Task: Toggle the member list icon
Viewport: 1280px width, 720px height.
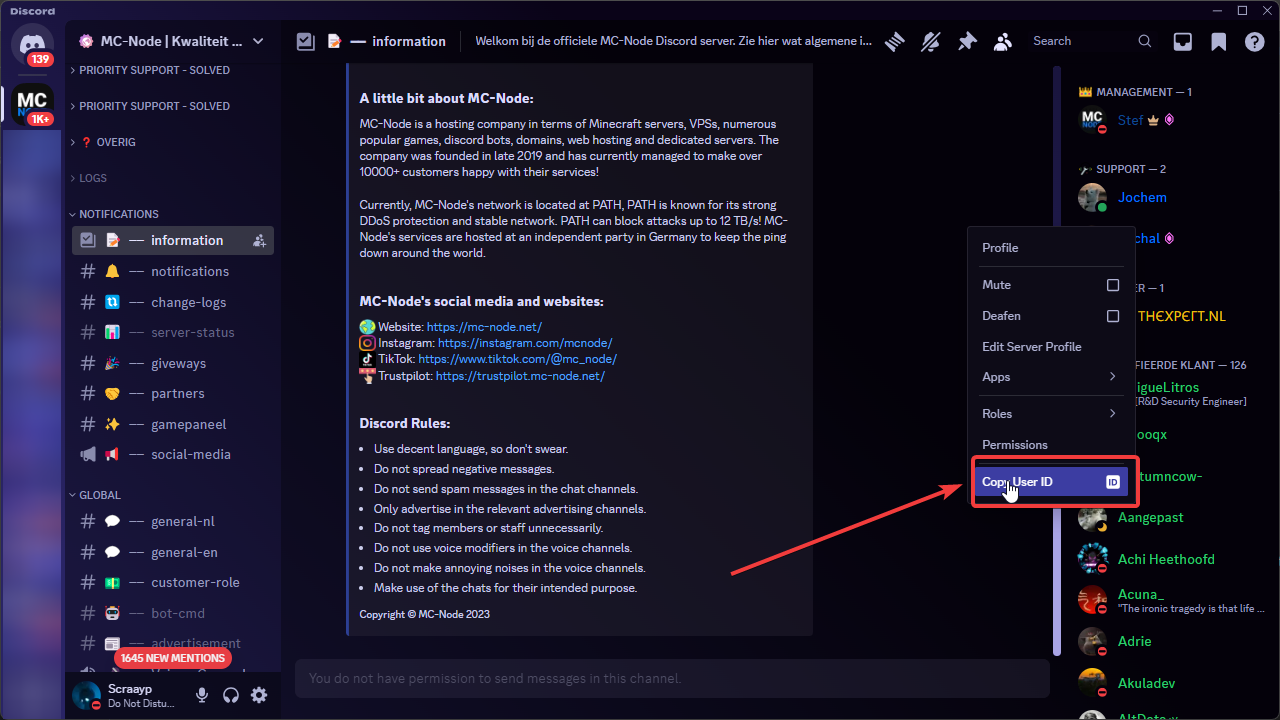Action: coord(1003,41)
